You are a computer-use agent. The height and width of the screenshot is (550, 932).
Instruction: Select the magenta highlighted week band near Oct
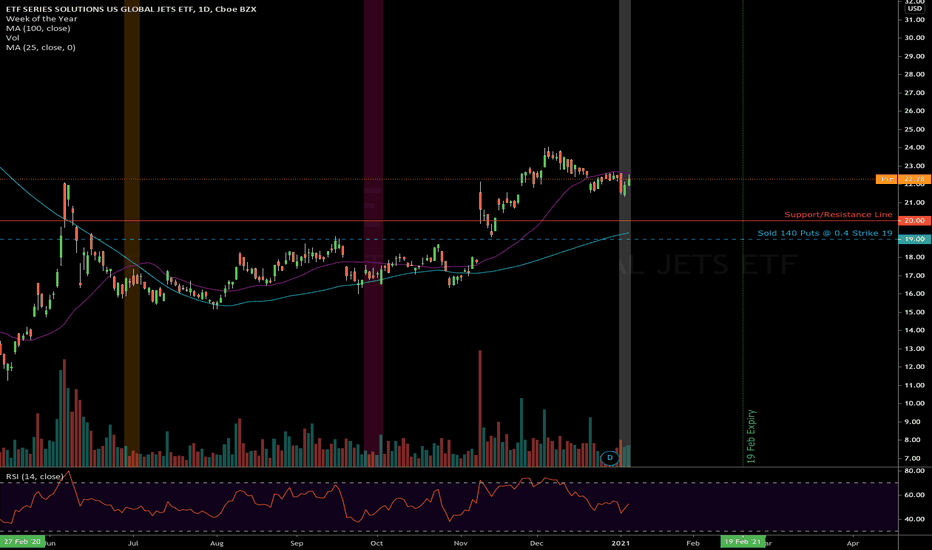tap(374, 233)
